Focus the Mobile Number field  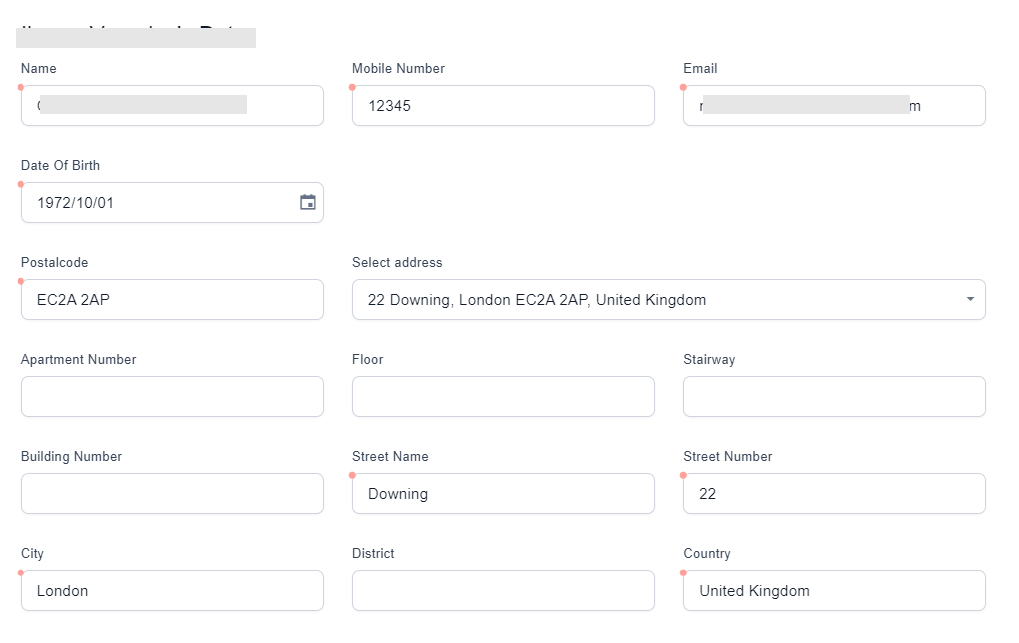(503, 105)
